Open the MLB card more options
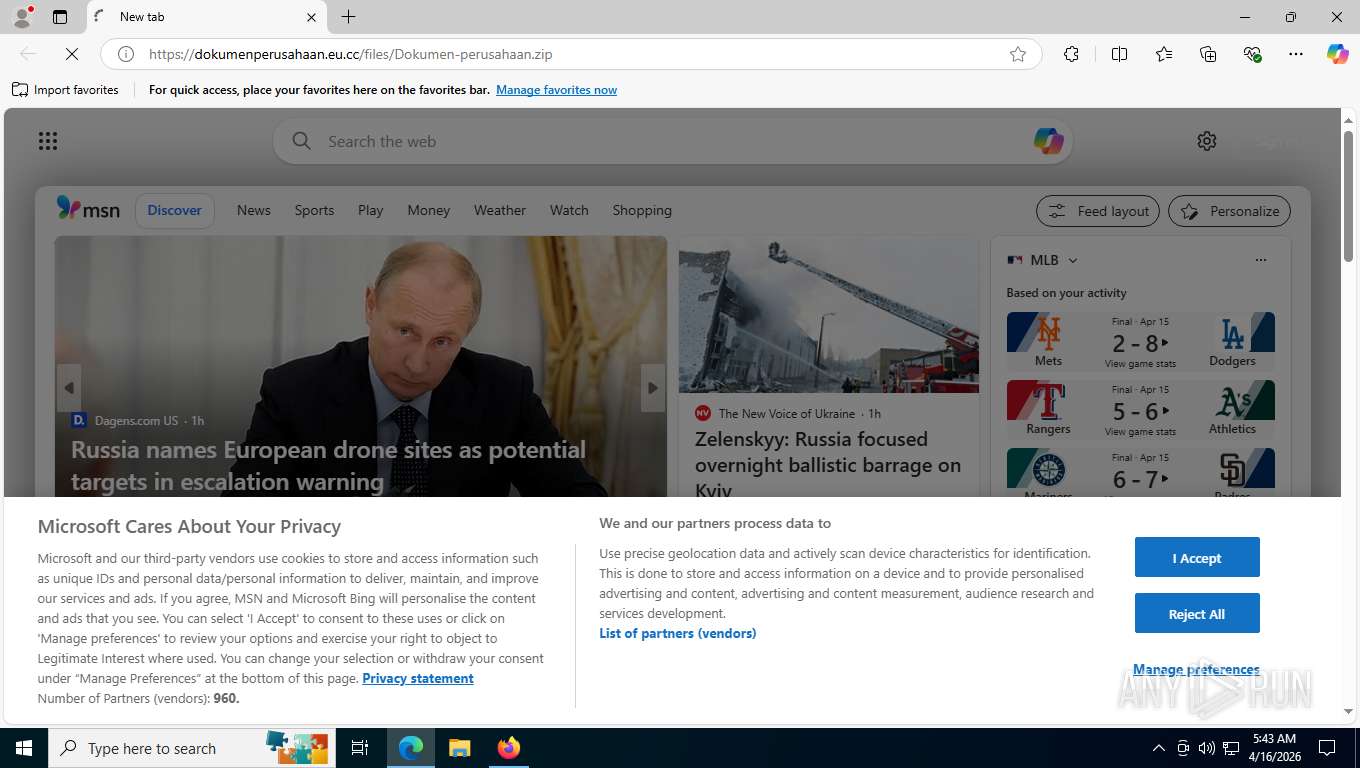 [1261, 260]
